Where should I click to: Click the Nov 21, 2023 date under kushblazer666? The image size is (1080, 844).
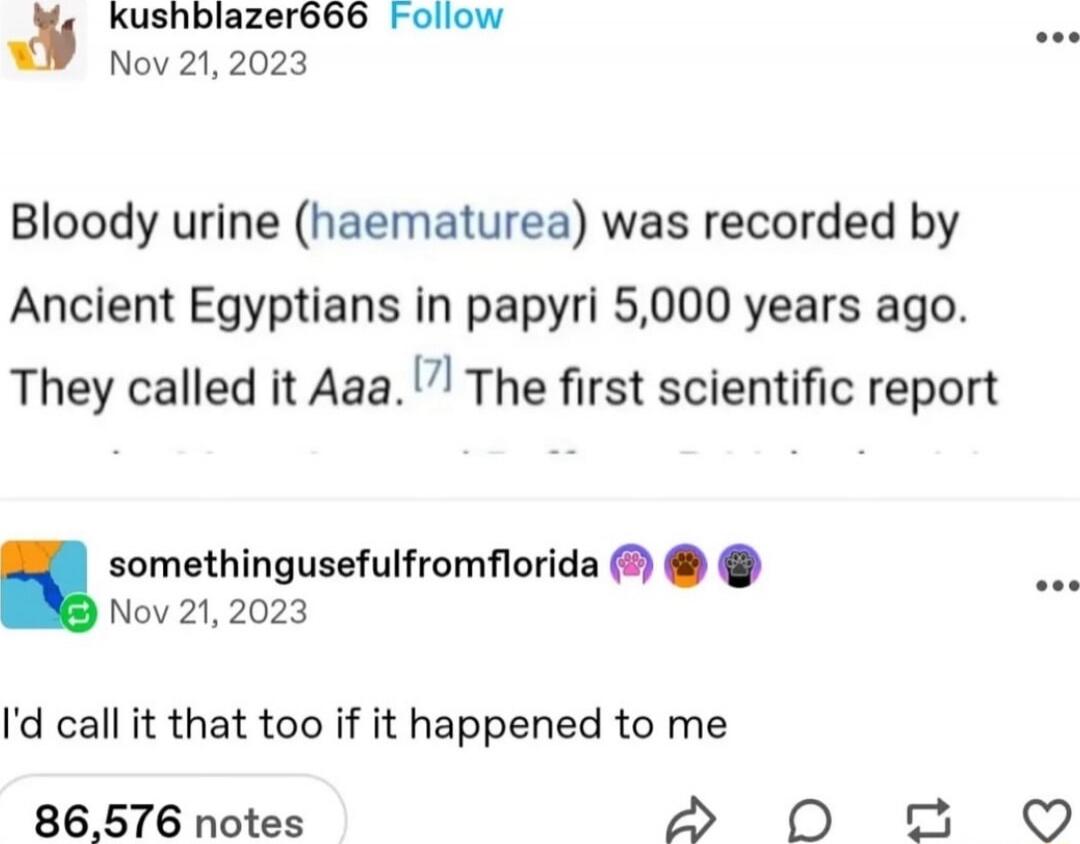207,63
